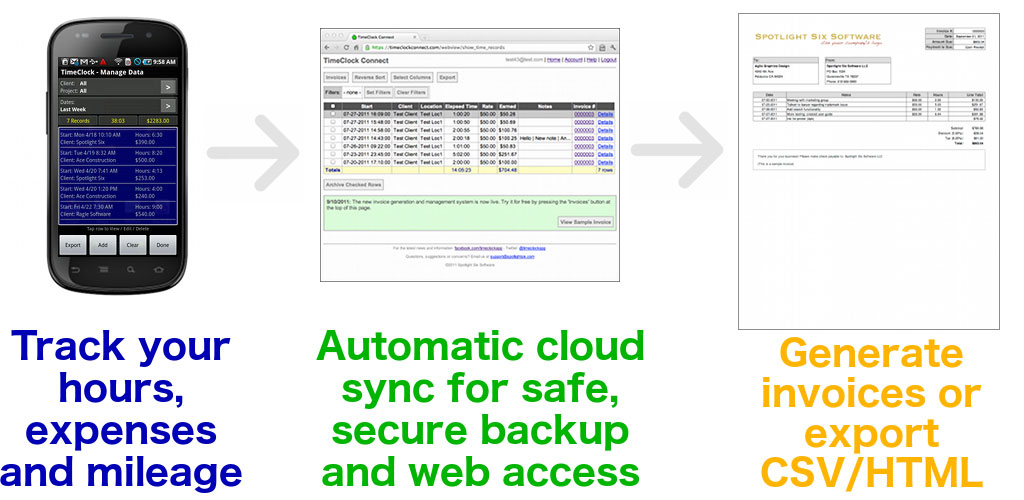
Task: Open the Help link
Action: tap(591, 59)
